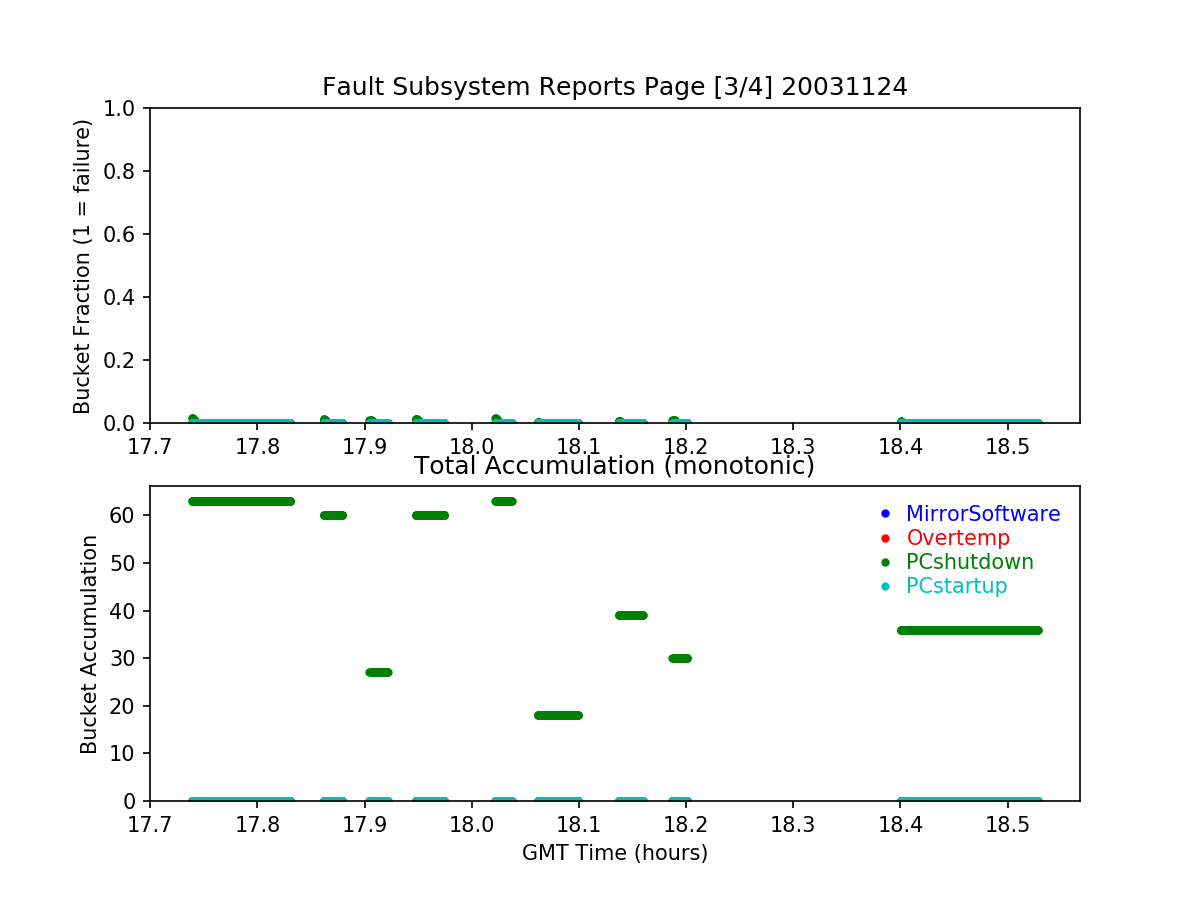Select the Overtemp legend label text
The image size is (1200, 900).
(957, 538)
